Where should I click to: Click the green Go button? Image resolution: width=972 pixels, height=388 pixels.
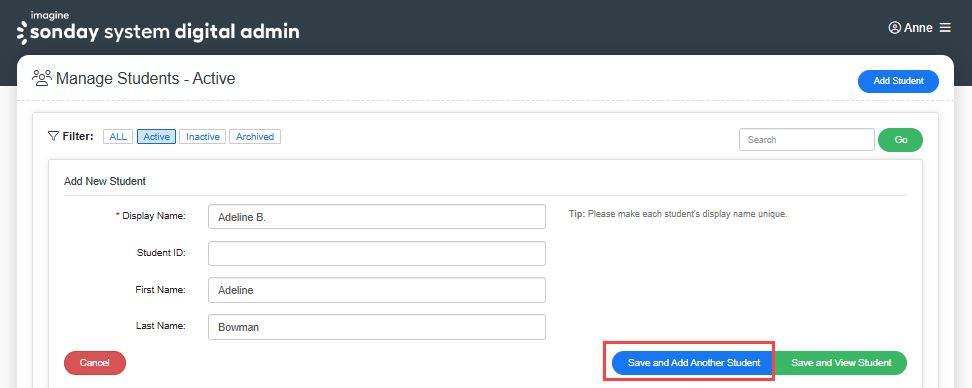pos(901,139)
